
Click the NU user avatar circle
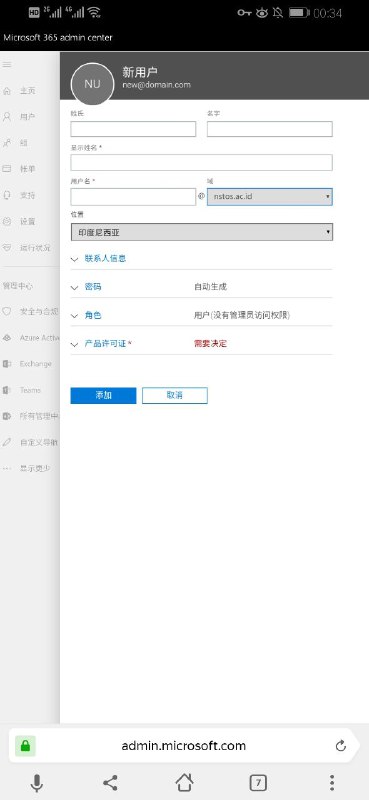point(92,84)
